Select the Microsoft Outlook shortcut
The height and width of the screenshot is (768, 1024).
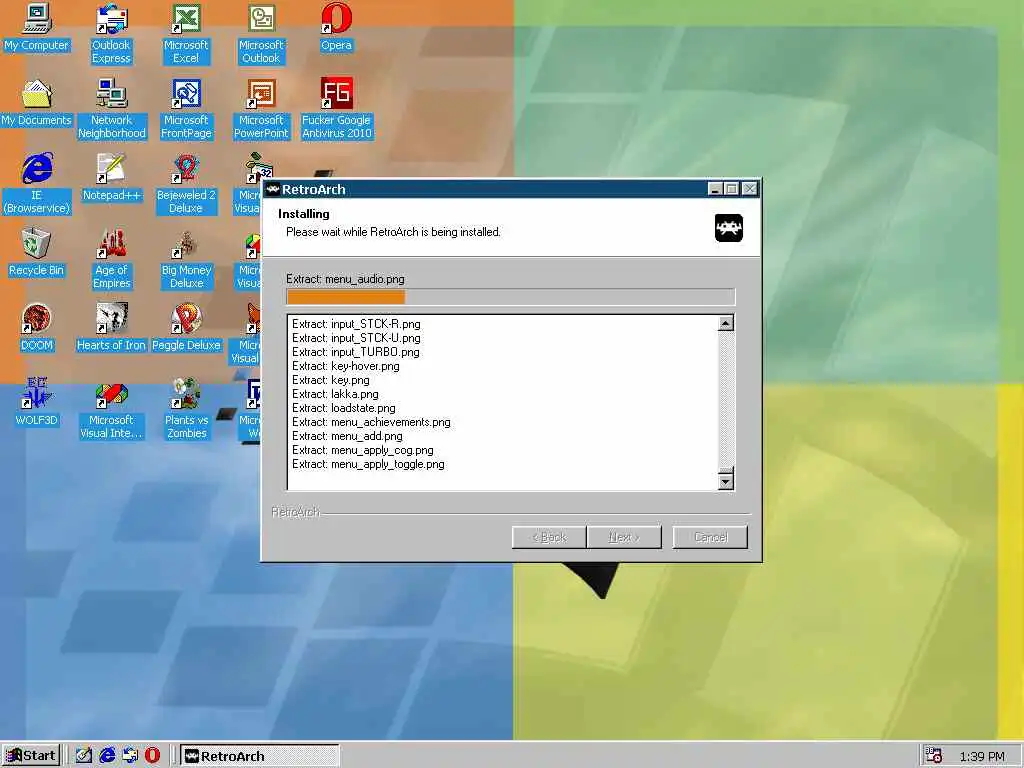click(261, 34)
